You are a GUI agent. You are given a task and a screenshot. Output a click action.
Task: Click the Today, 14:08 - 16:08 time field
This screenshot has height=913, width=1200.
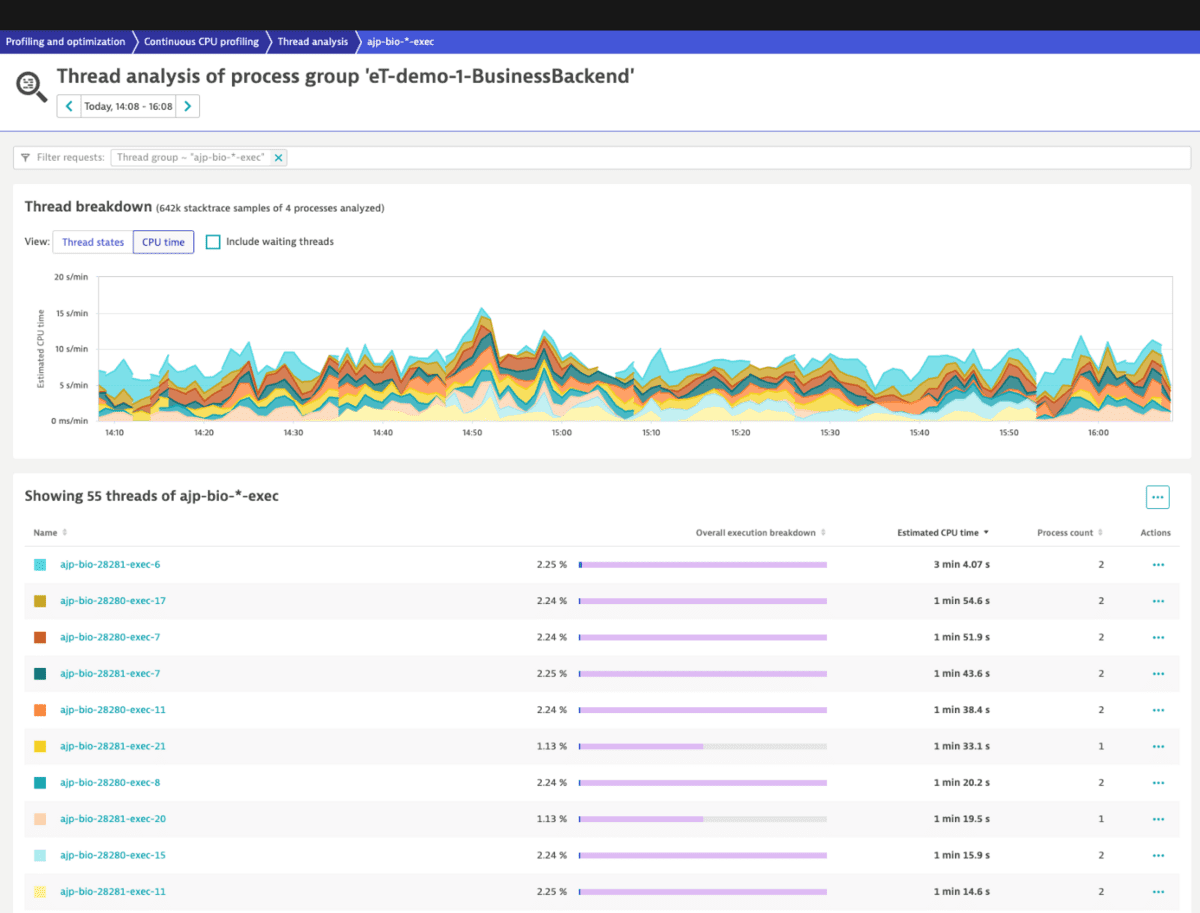[x=128, y=105]
